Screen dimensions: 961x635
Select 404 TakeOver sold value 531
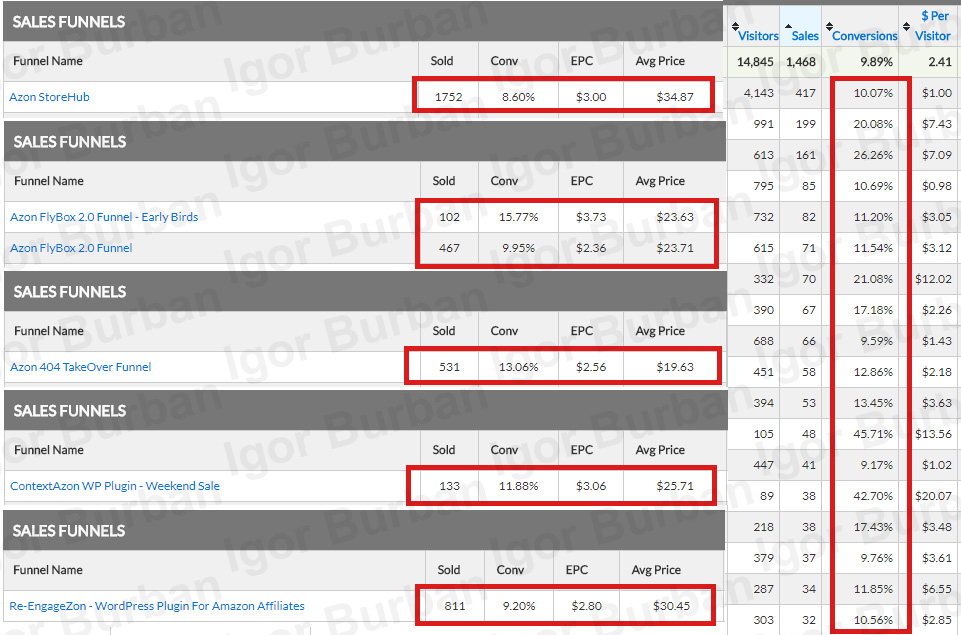[449, 367]
